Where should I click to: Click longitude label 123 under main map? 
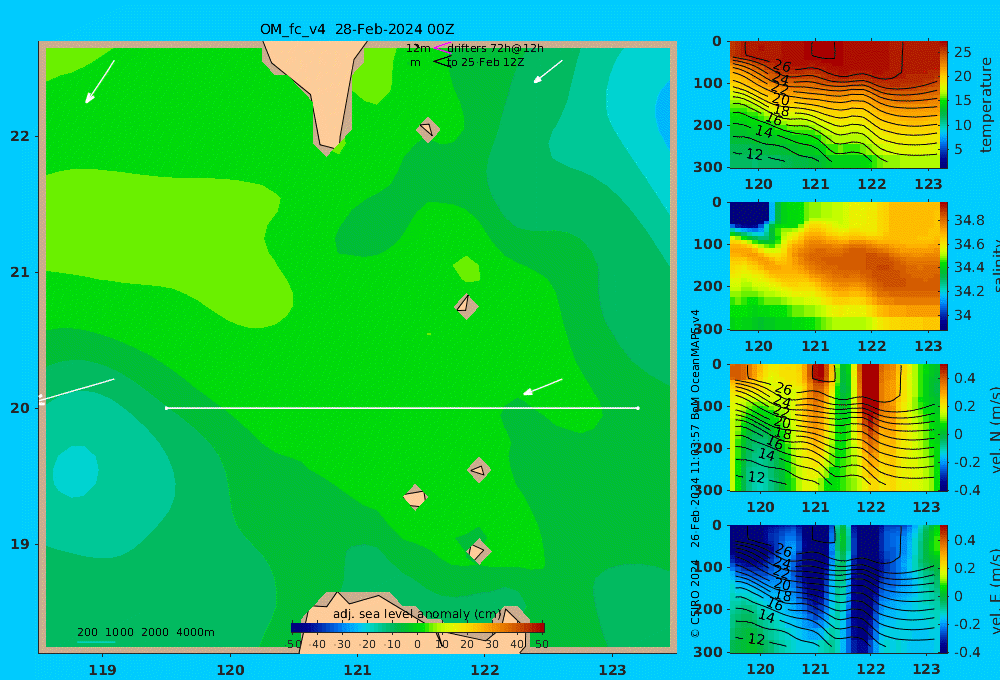click(612, 670)
